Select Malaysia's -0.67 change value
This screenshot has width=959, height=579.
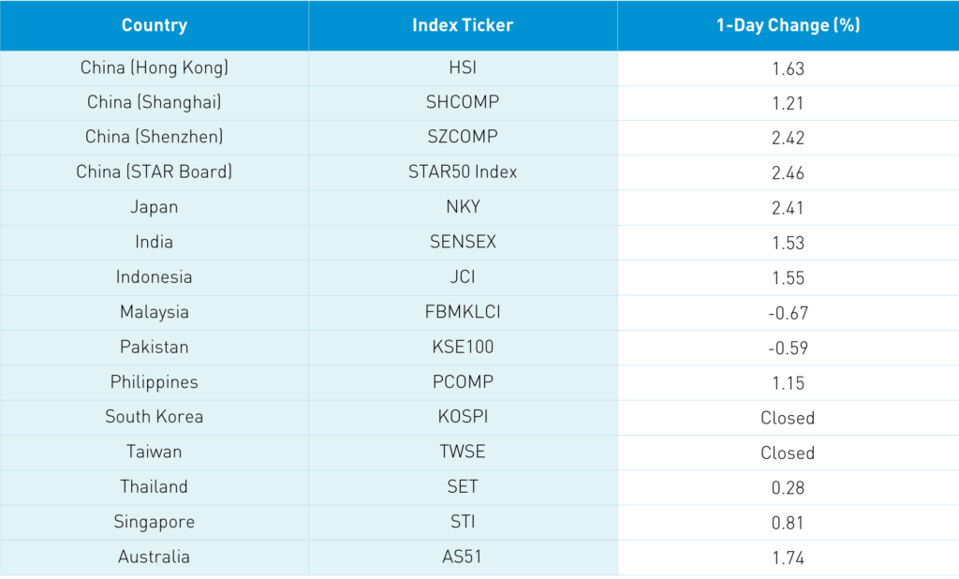pyautogui.click(x=788, y=313)
